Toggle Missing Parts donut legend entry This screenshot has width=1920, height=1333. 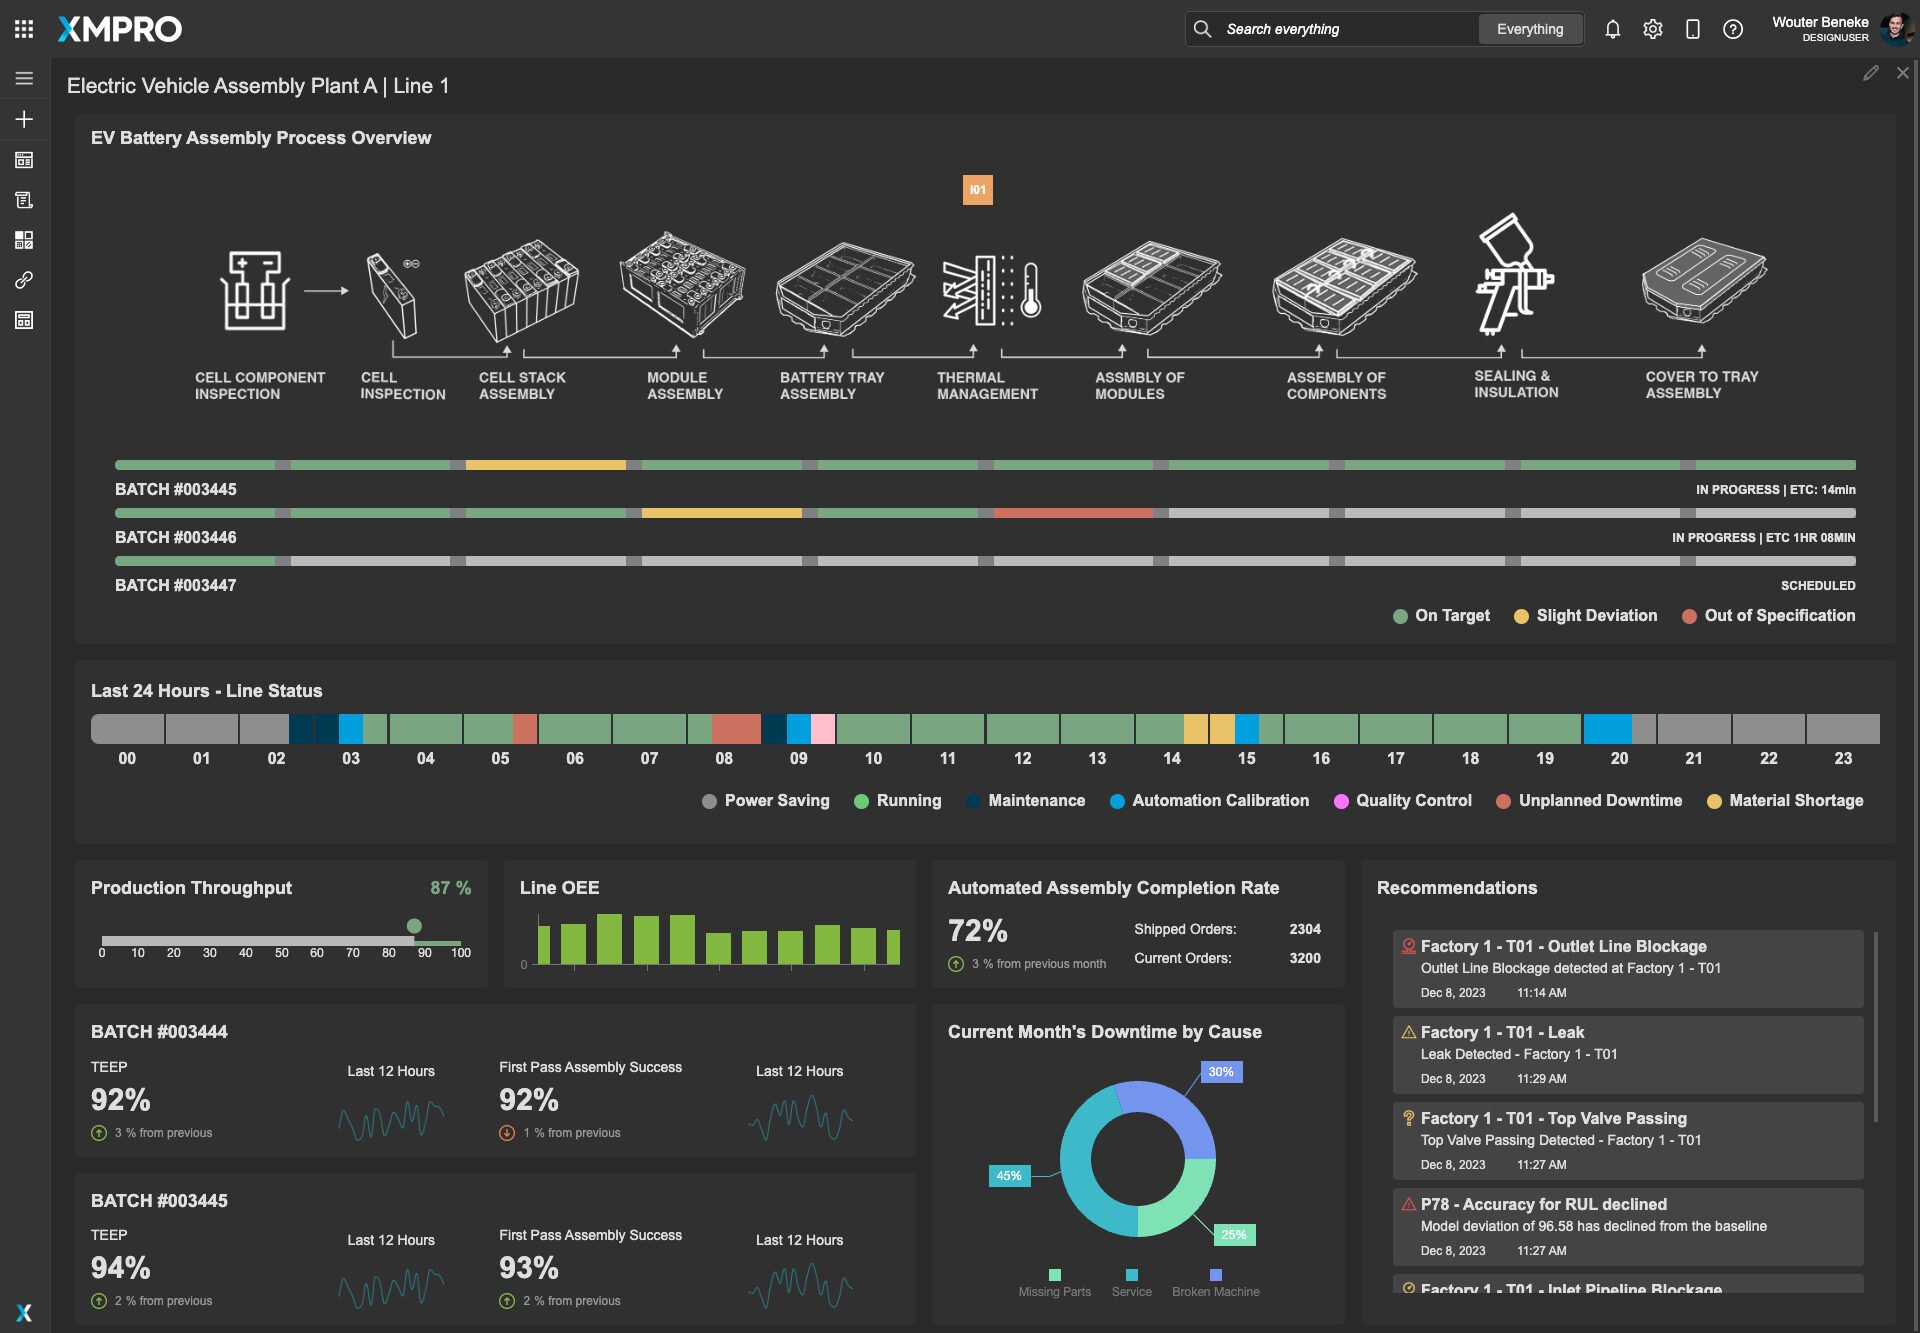(x=1054, y=1283)
